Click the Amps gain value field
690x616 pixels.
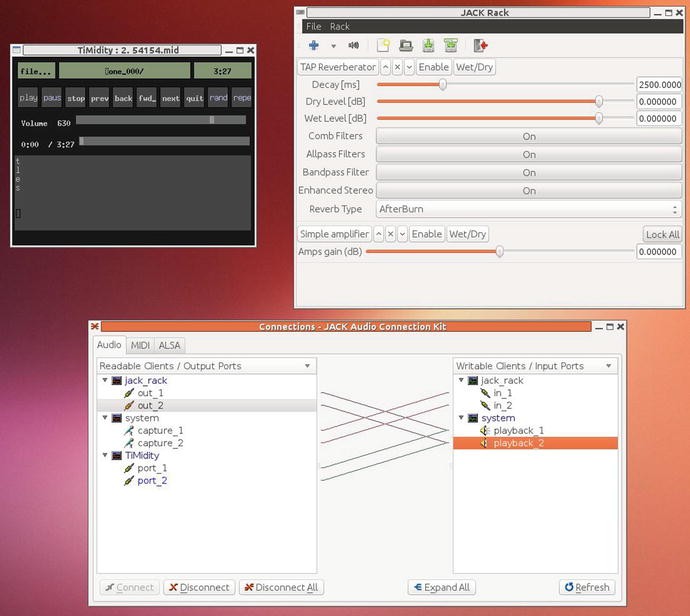(659, 252)
